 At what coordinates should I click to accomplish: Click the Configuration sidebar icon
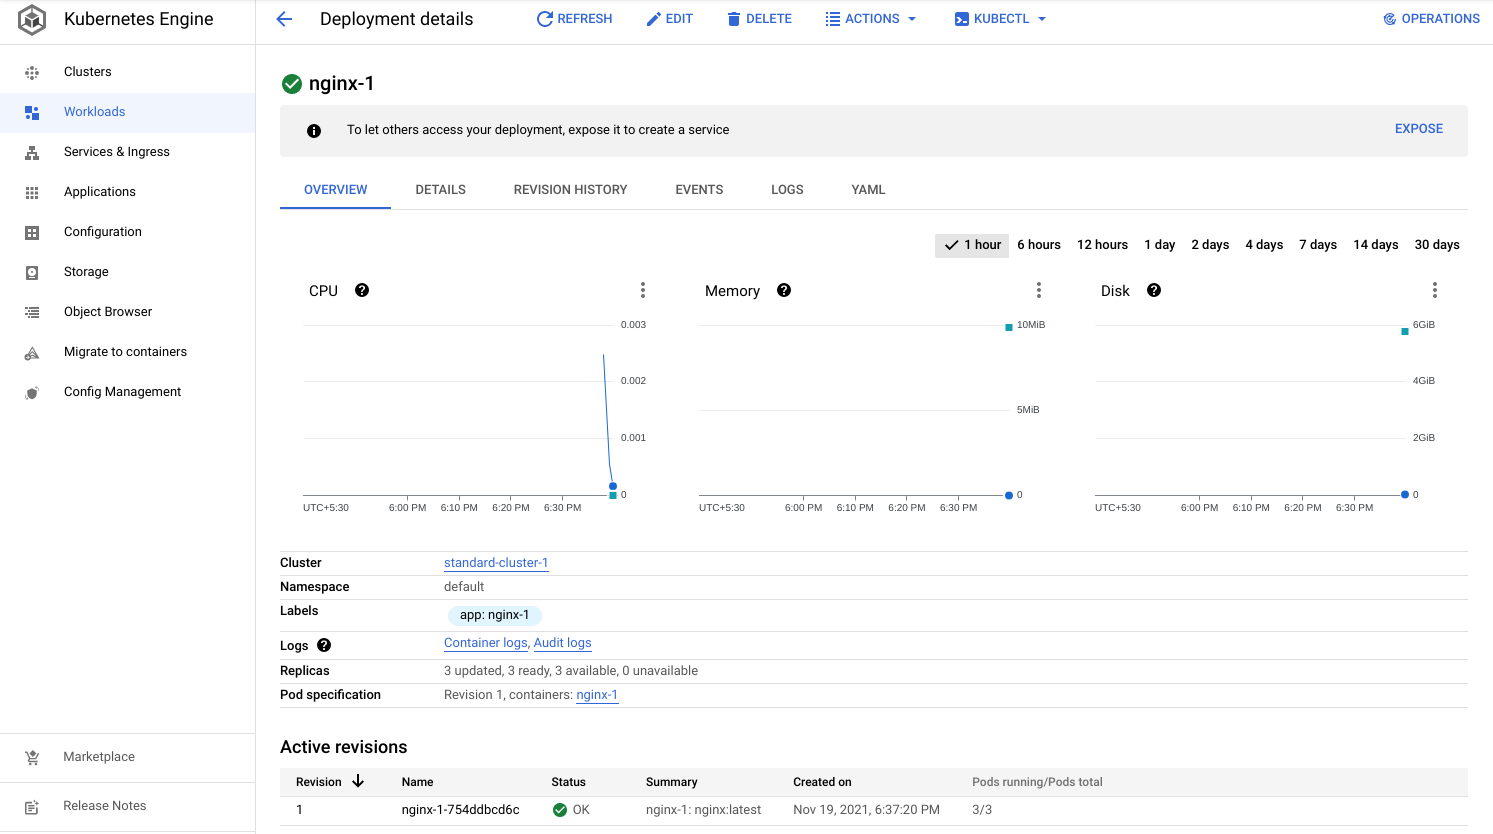tap(32, 232)
